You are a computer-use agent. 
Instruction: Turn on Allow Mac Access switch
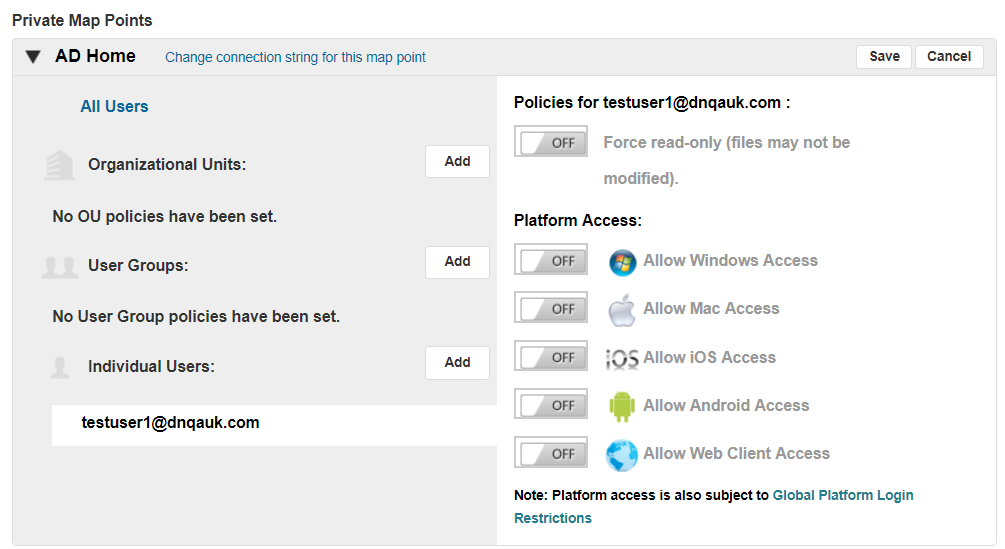pos(551,309)
